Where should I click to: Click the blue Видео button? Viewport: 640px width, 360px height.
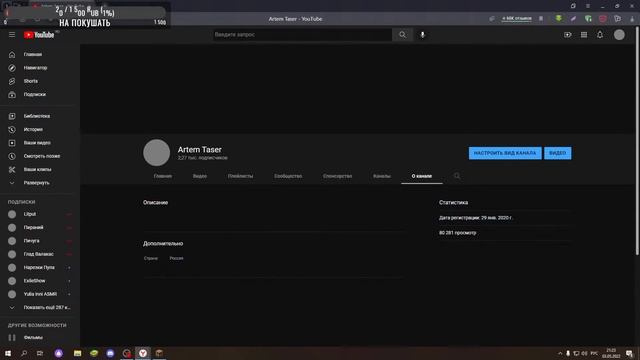point(558,153)
